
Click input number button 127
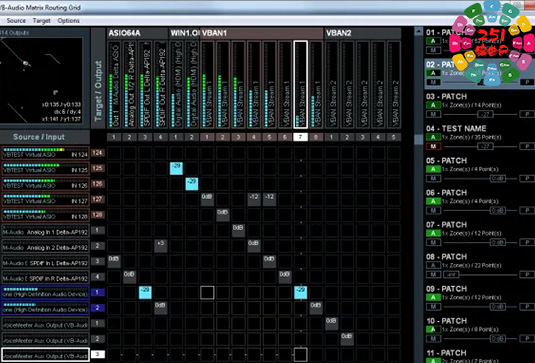pos(98,199)
